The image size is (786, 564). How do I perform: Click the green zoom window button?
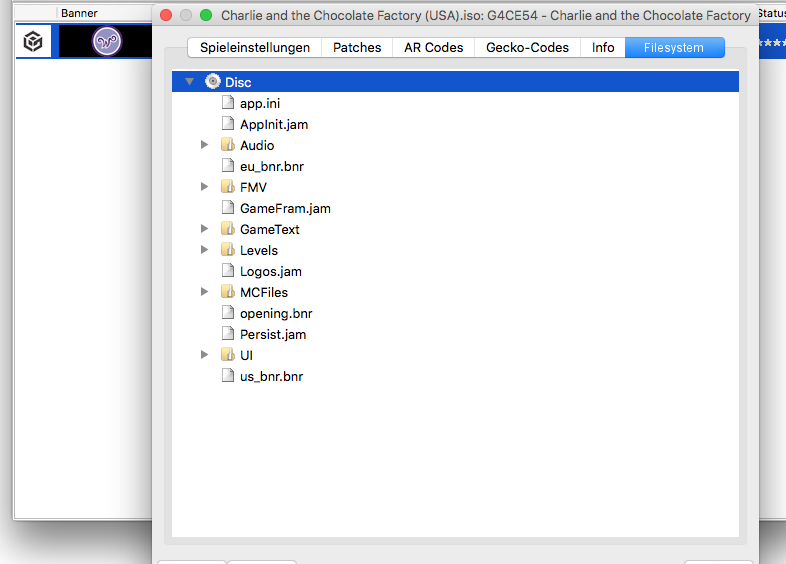click(x=206, y=16)
